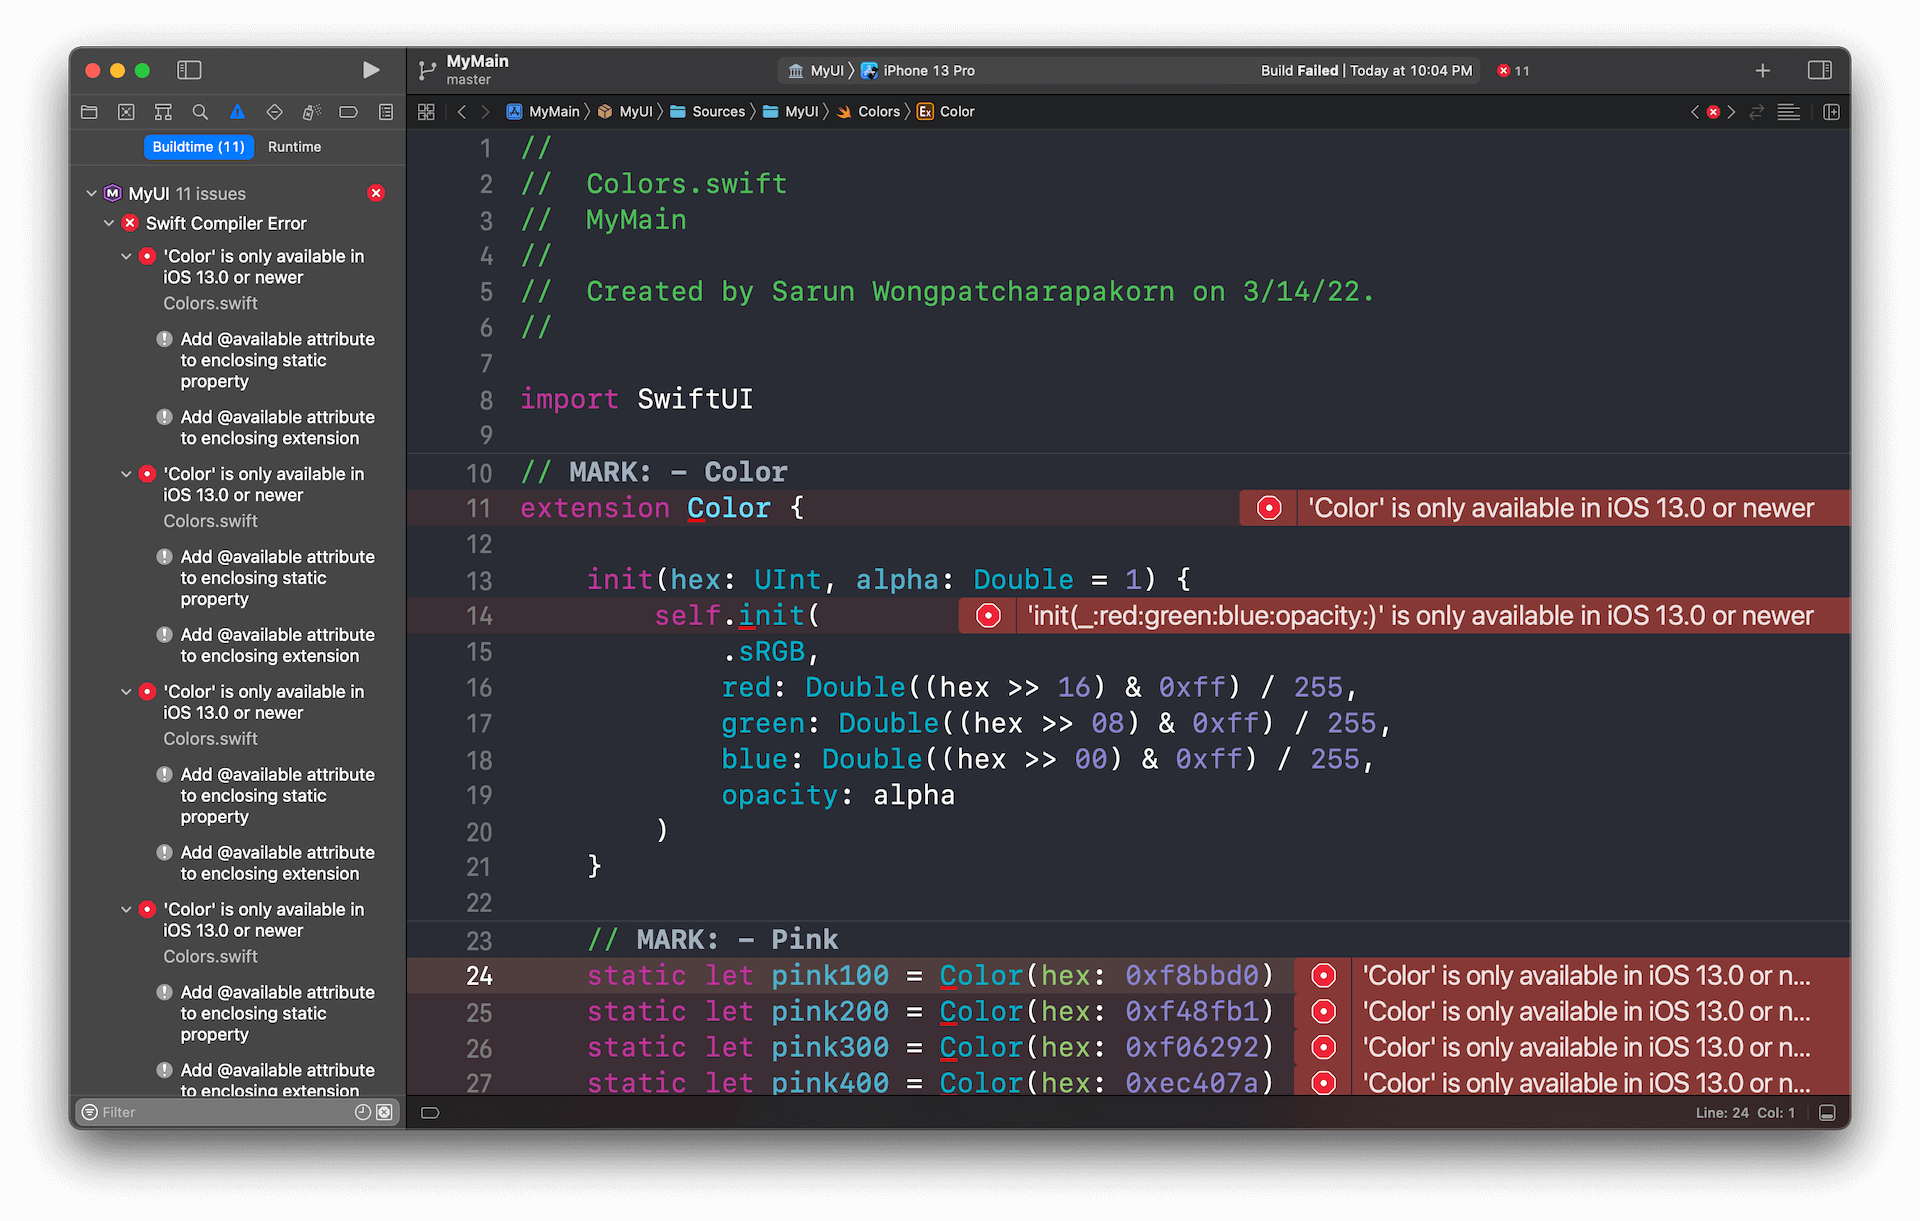Switch to the Runtime issues tab
The width and height of the screenshot is (1920, 1221).
294,147
